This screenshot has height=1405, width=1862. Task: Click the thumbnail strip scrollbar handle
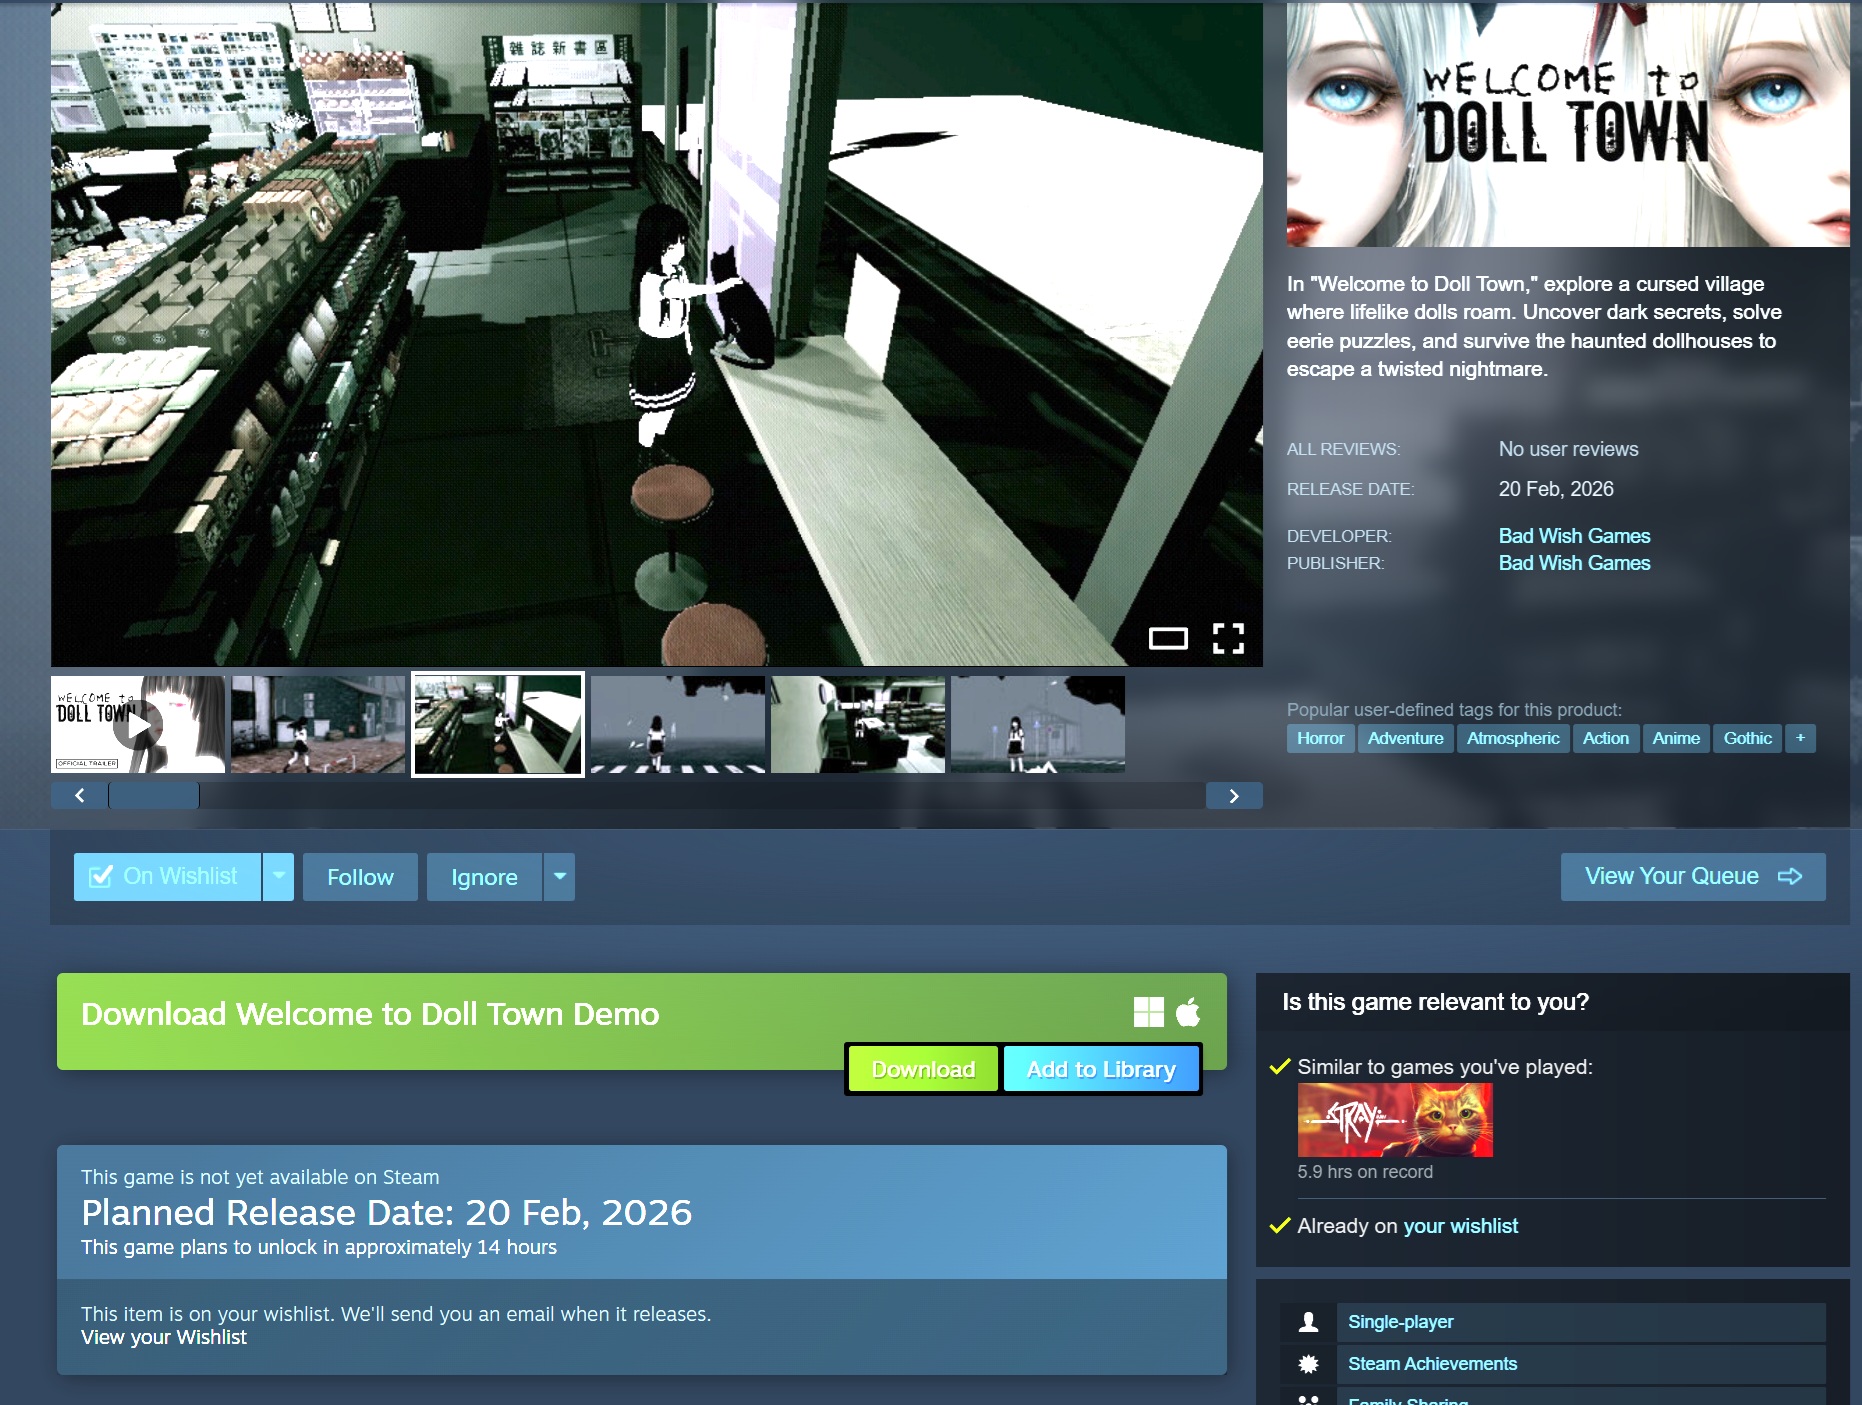(x=154, y=796)
